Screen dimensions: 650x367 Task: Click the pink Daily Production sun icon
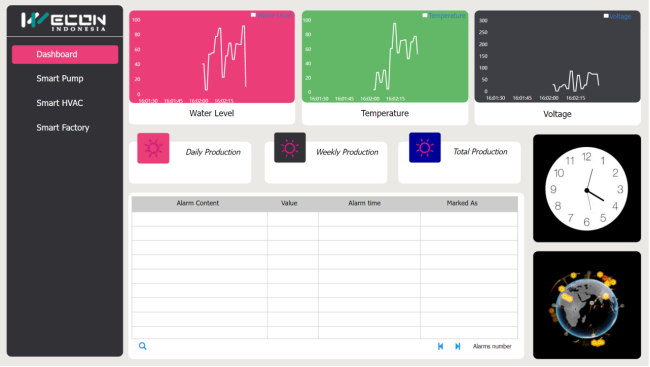point(153,148)
